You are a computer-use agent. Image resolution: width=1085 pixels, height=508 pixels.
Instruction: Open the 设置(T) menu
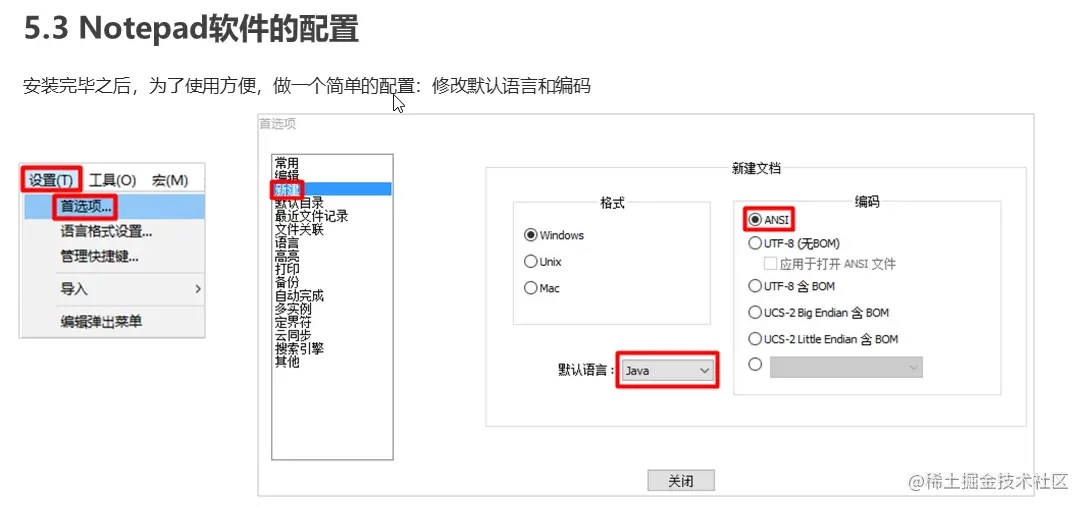pos(51,180)
